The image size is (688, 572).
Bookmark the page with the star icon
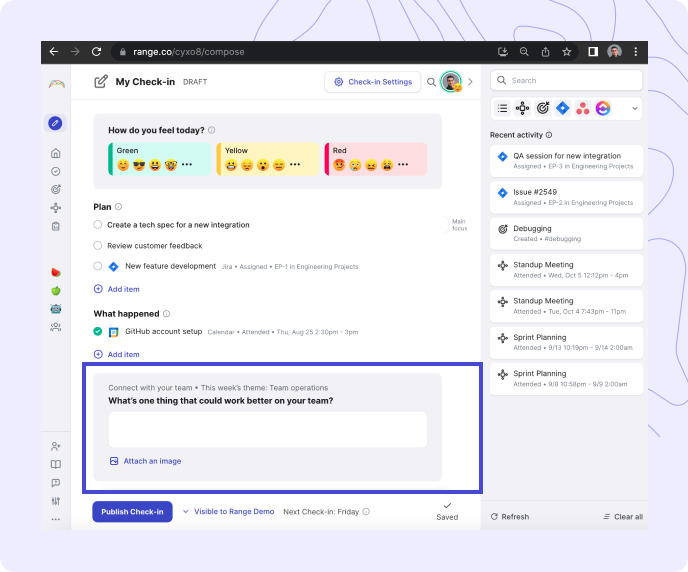(x=566, y=52)
